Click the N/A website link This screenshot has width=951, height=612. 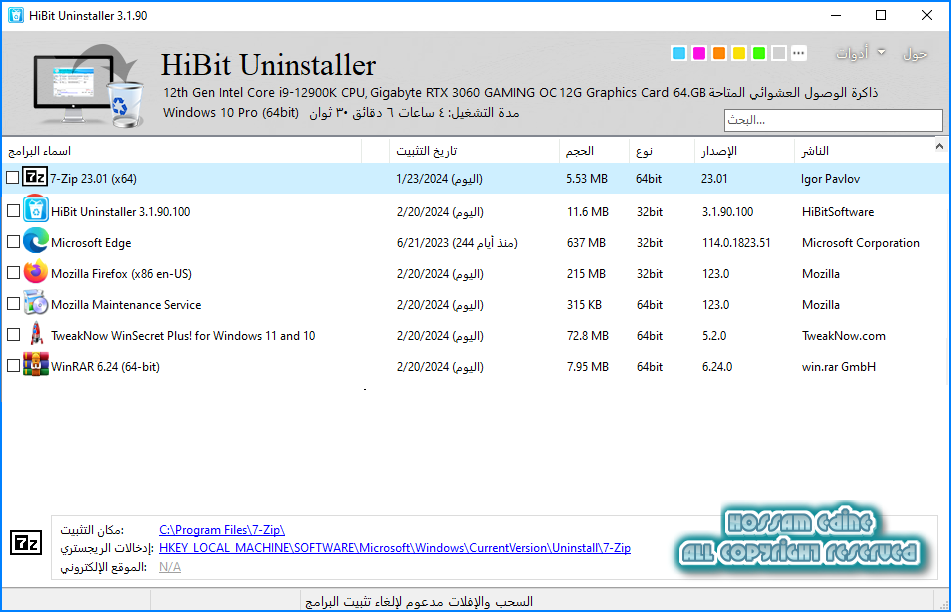[x=170, y=567]
